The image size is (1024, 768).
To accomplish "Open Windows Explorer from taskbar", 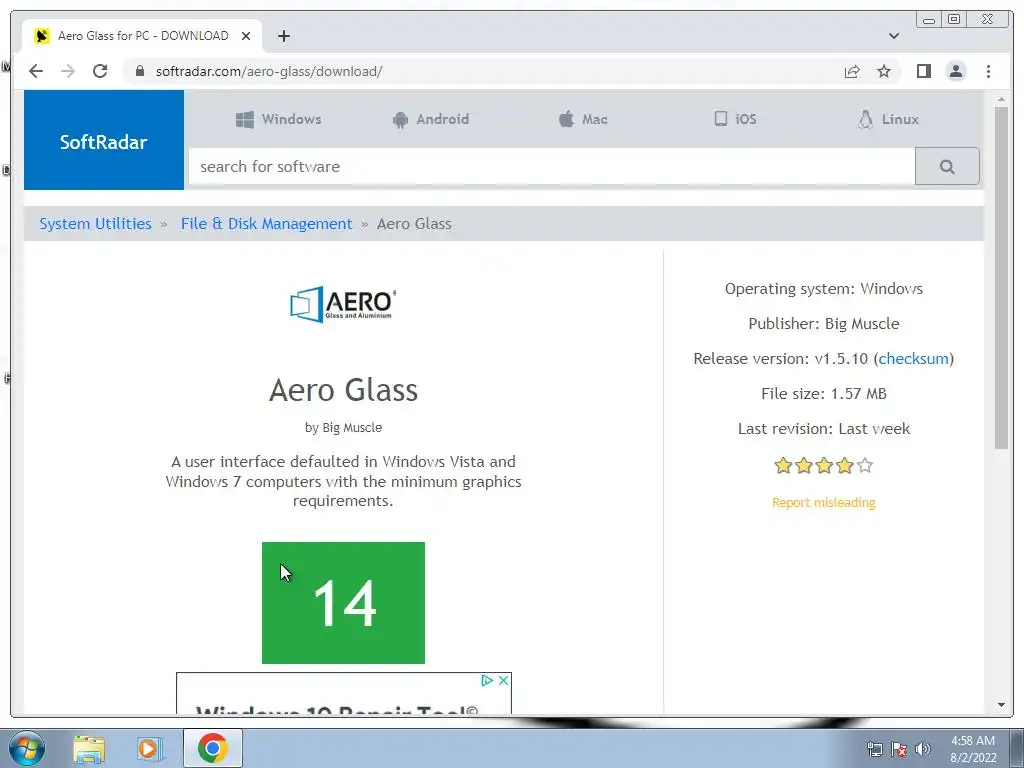I will (x=89, y=748).
